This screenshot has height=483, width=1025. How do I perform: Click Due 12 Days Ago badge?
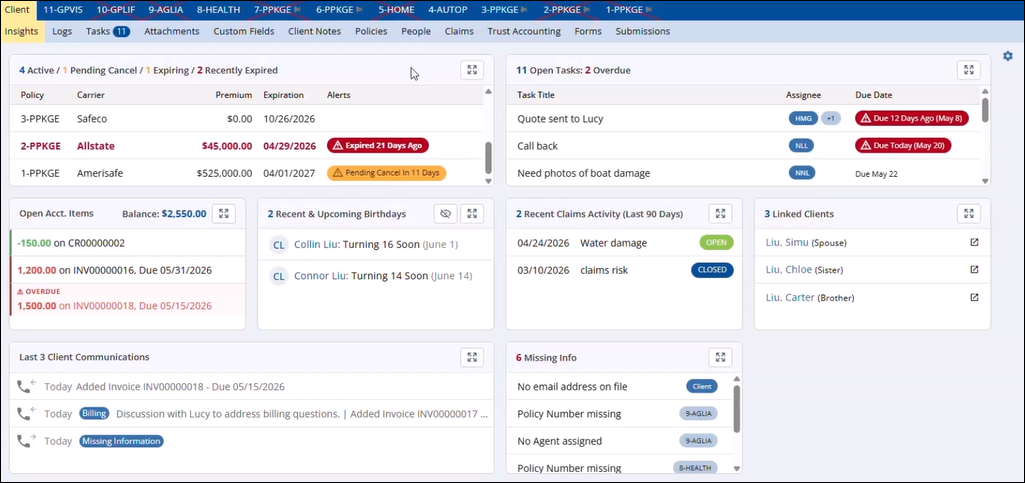(x=912, y=118)
